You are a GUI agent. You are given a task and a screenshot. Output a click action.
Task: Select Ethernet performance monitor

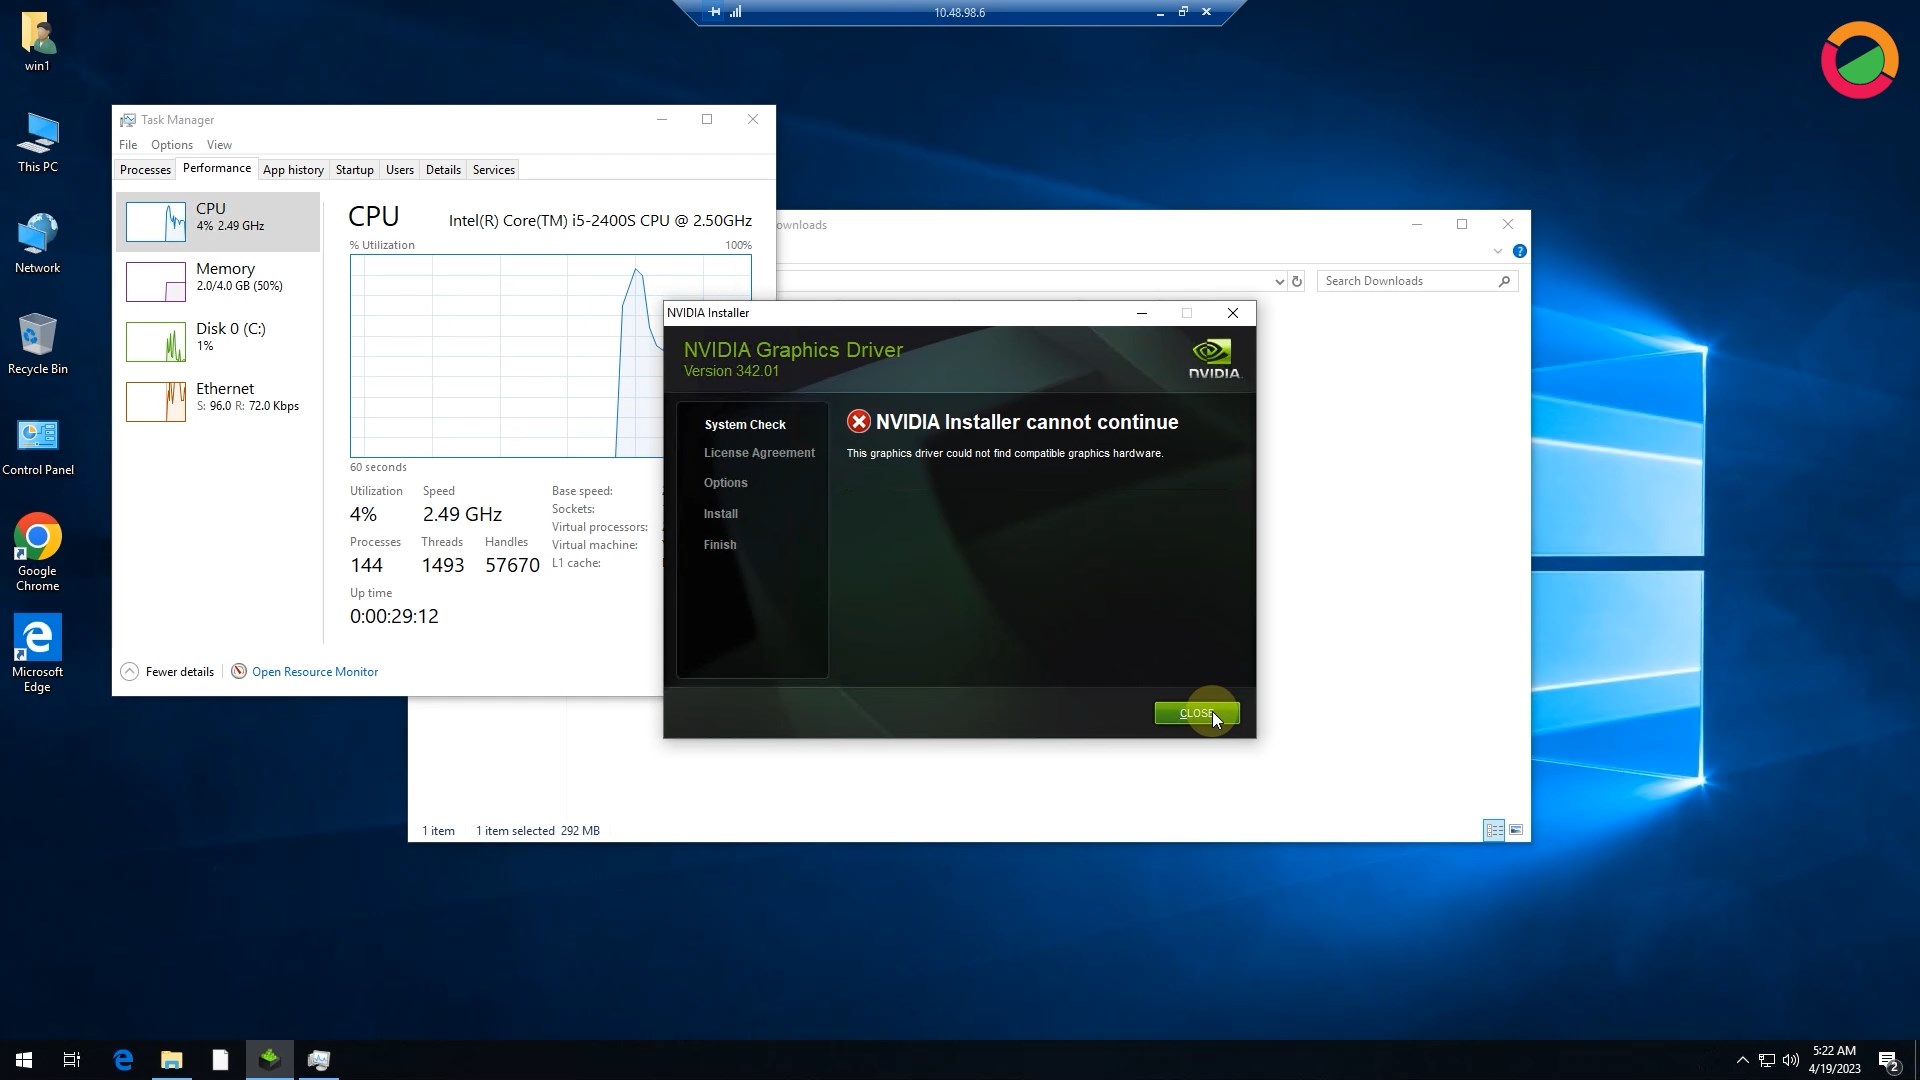click(218, 396)
